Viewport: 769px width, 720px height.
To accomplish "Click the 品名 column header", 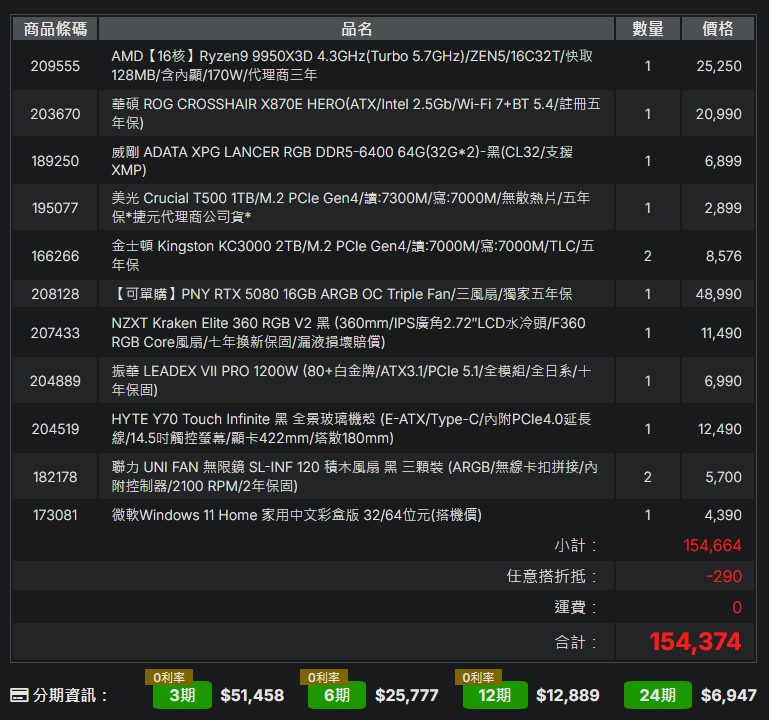I will [x=357, y=29].
